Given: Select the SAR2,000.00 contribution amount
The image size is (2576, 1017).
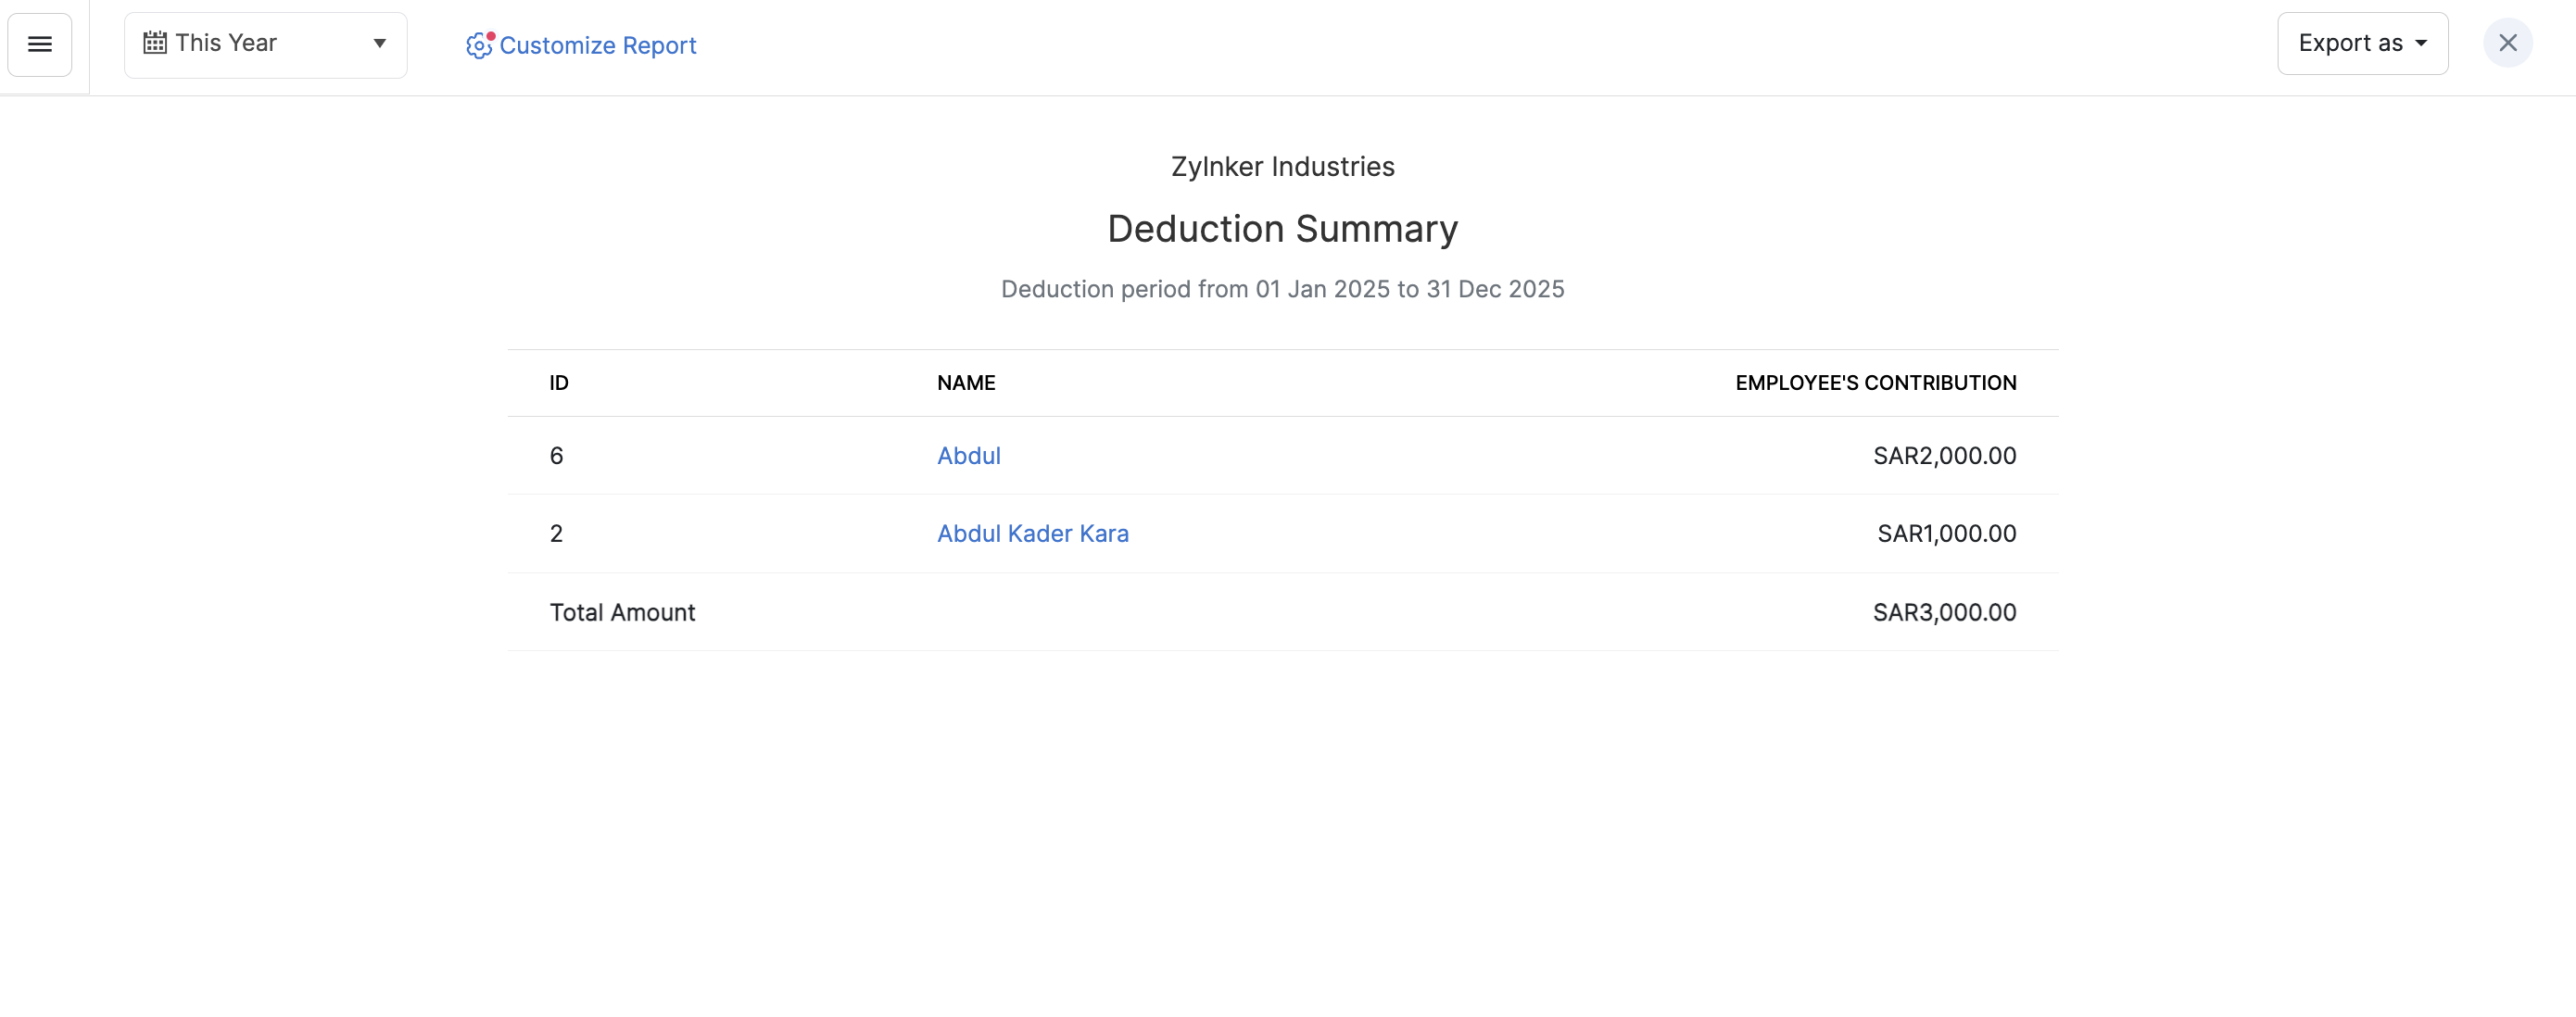Looking at the screenshot, I should (1944, 456).
